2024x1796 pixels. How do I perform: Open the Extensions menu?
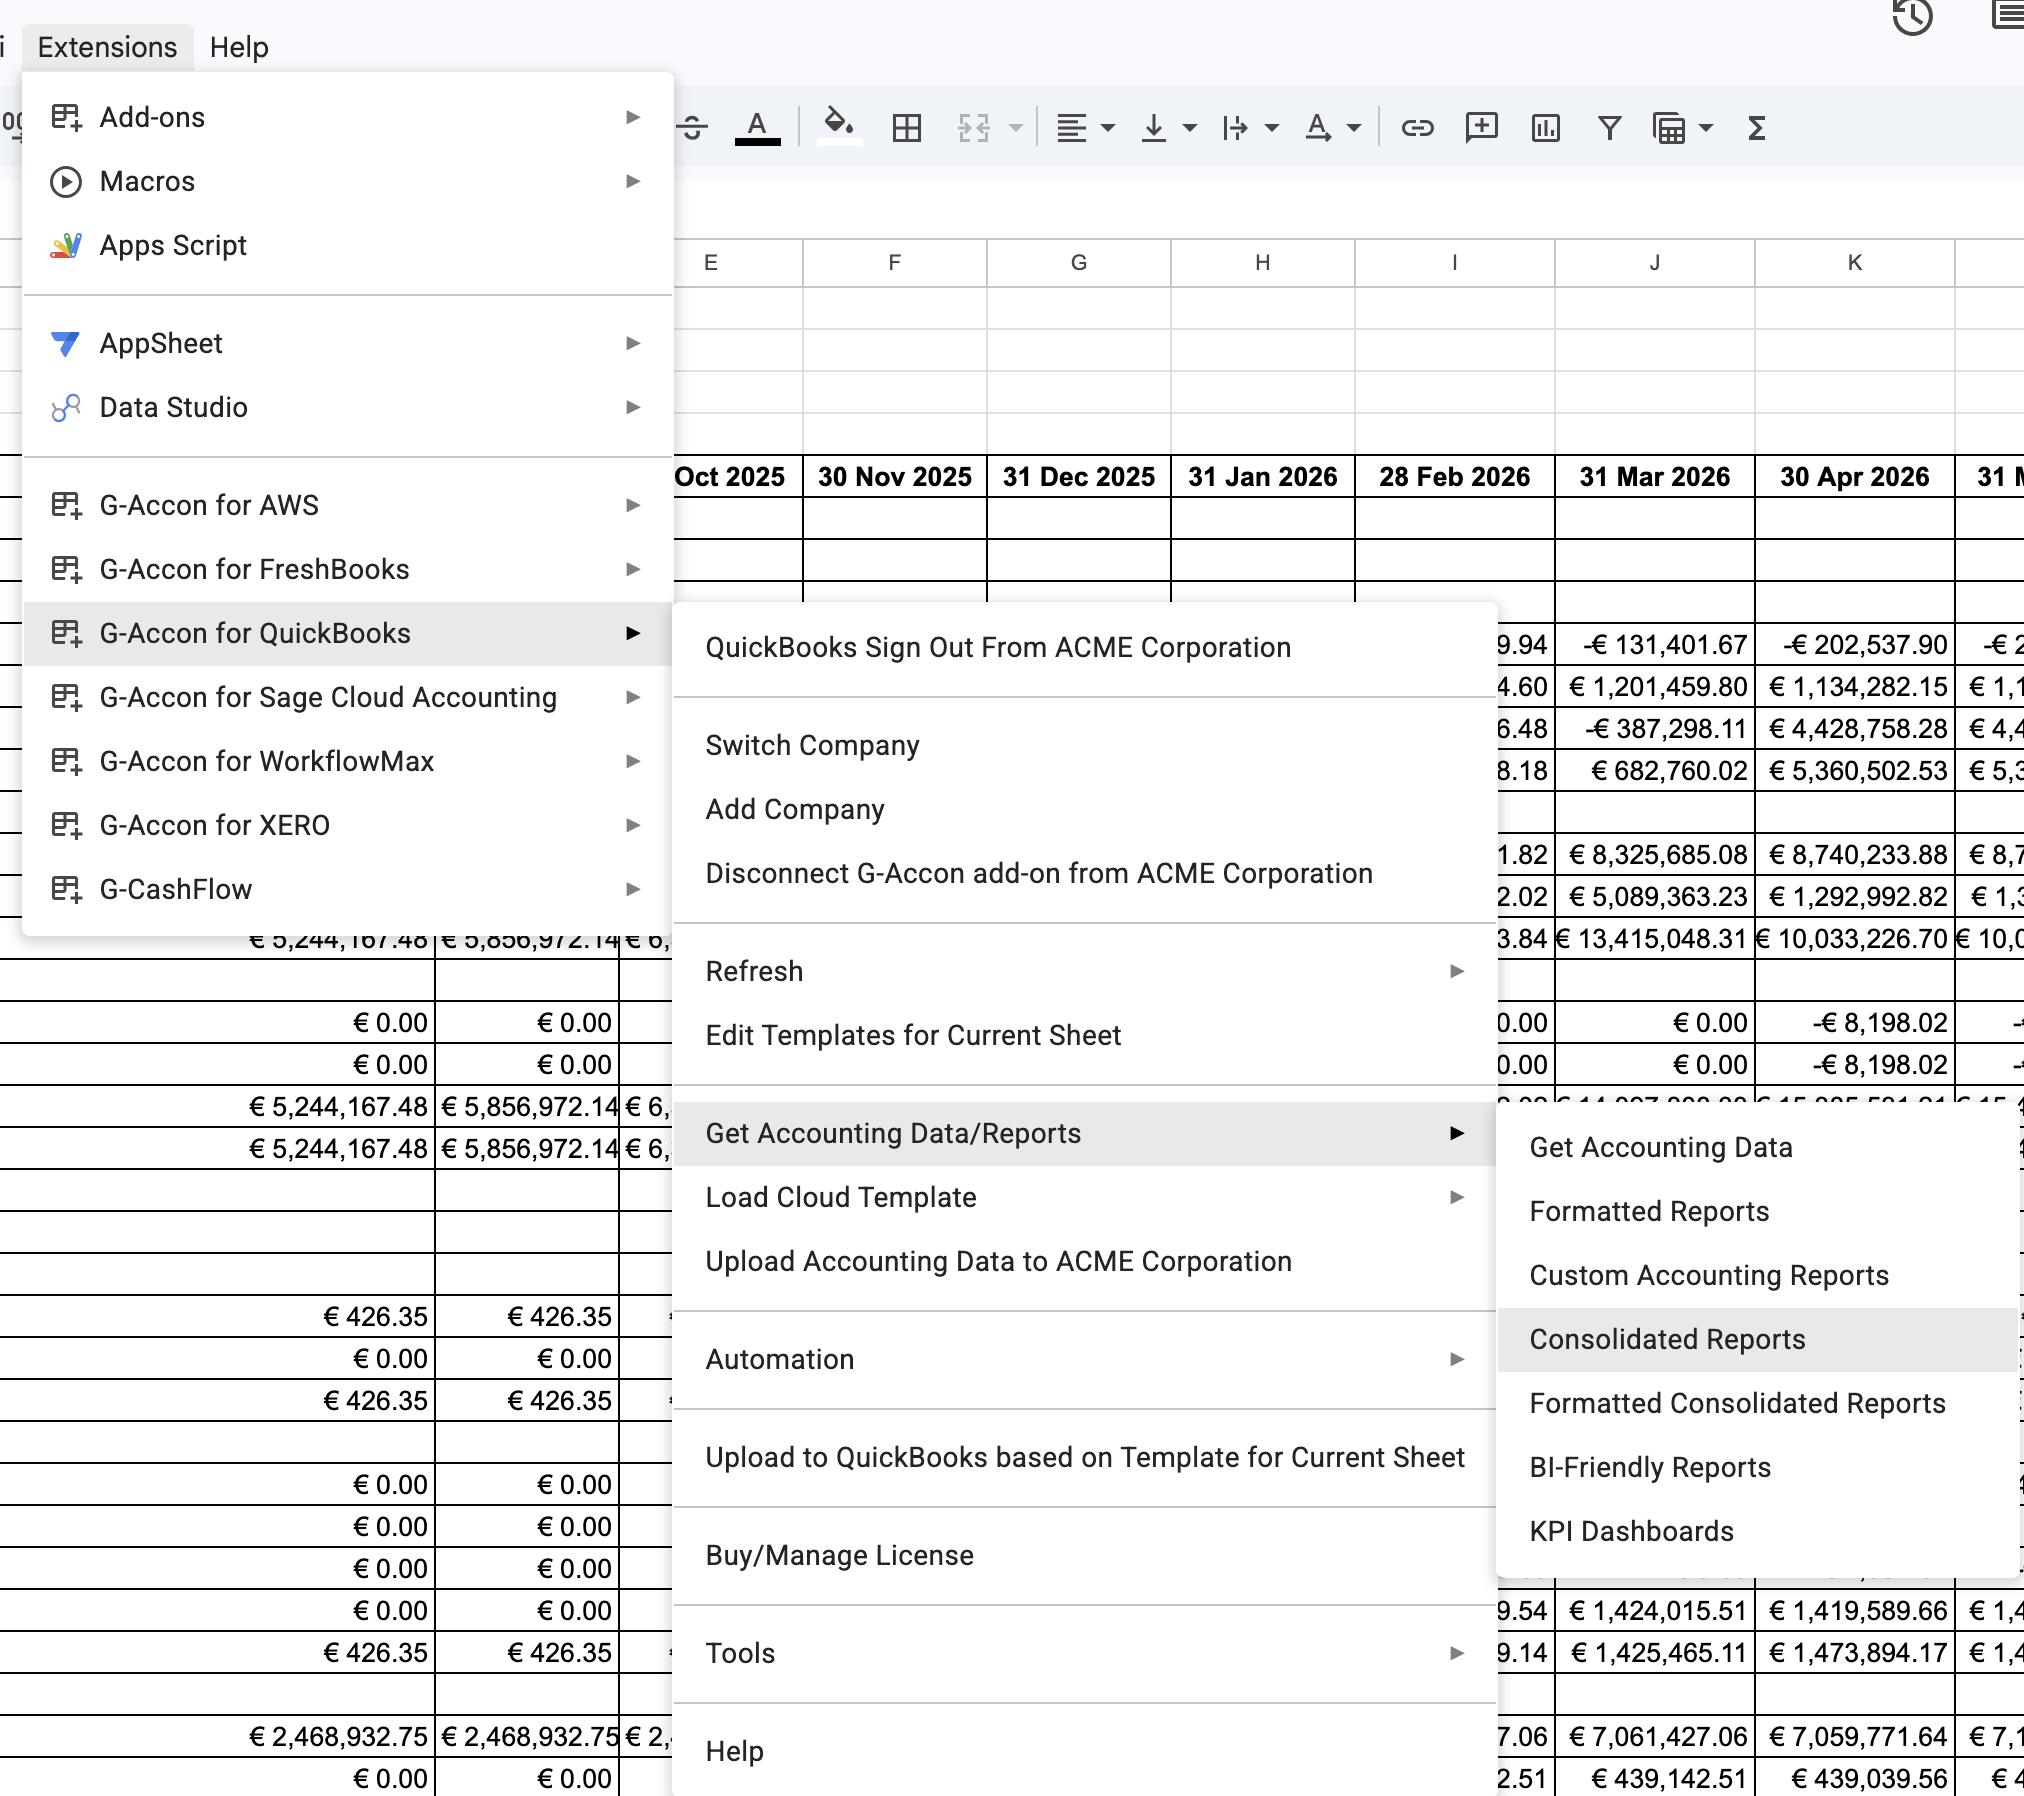click(x=107, y=47)
